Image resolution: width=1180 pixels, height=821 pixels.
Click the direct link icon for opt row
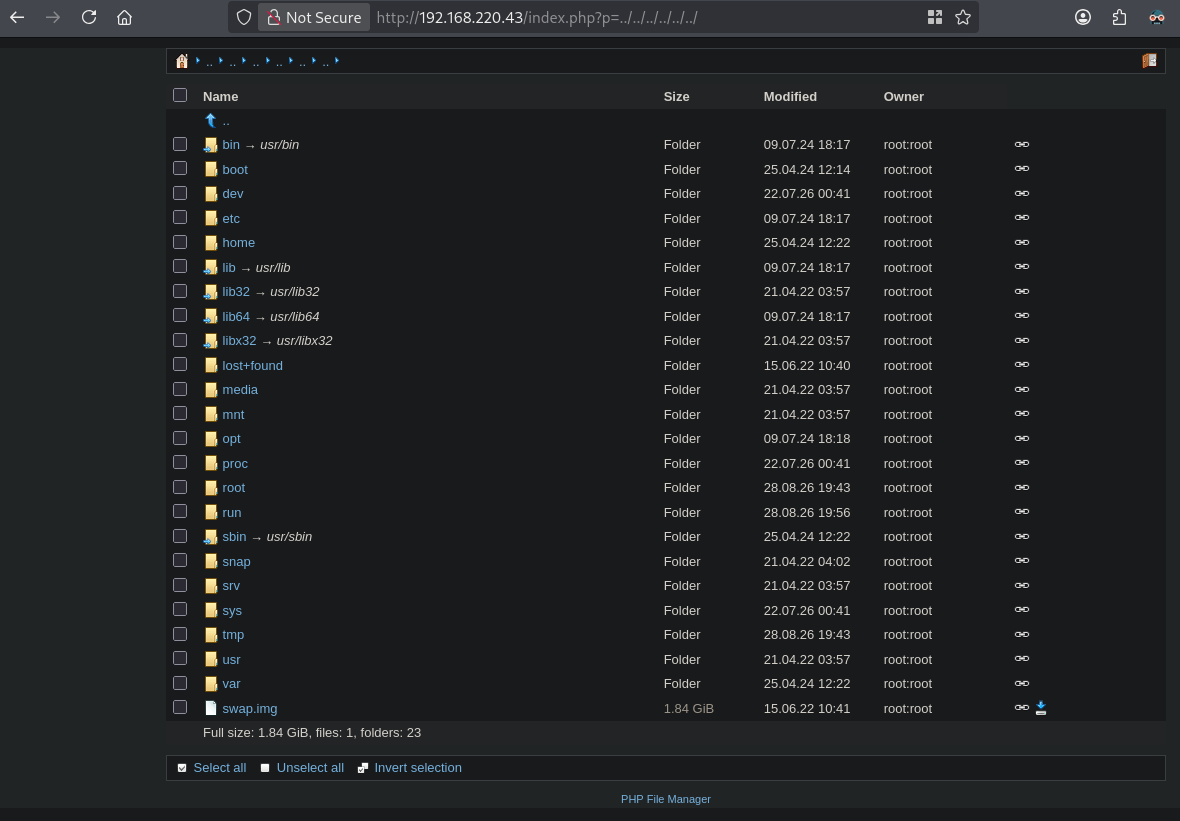(1021, 438)
